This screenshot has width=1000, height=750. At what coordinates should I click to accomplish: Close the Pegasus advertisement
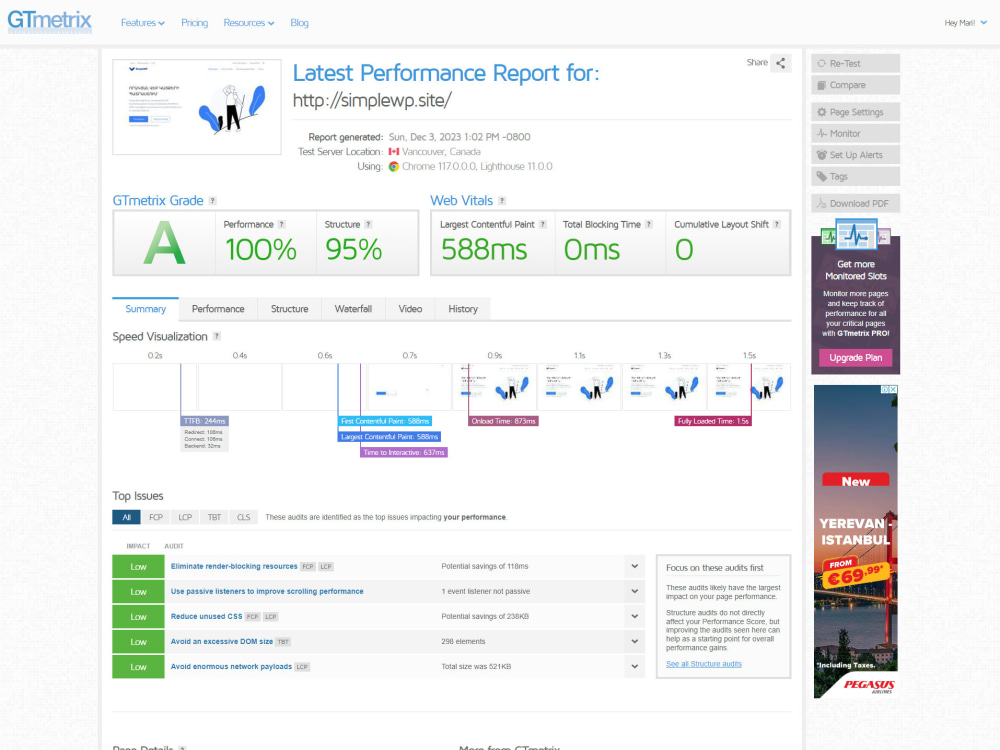pyautogui.click(x=893, y=389)
